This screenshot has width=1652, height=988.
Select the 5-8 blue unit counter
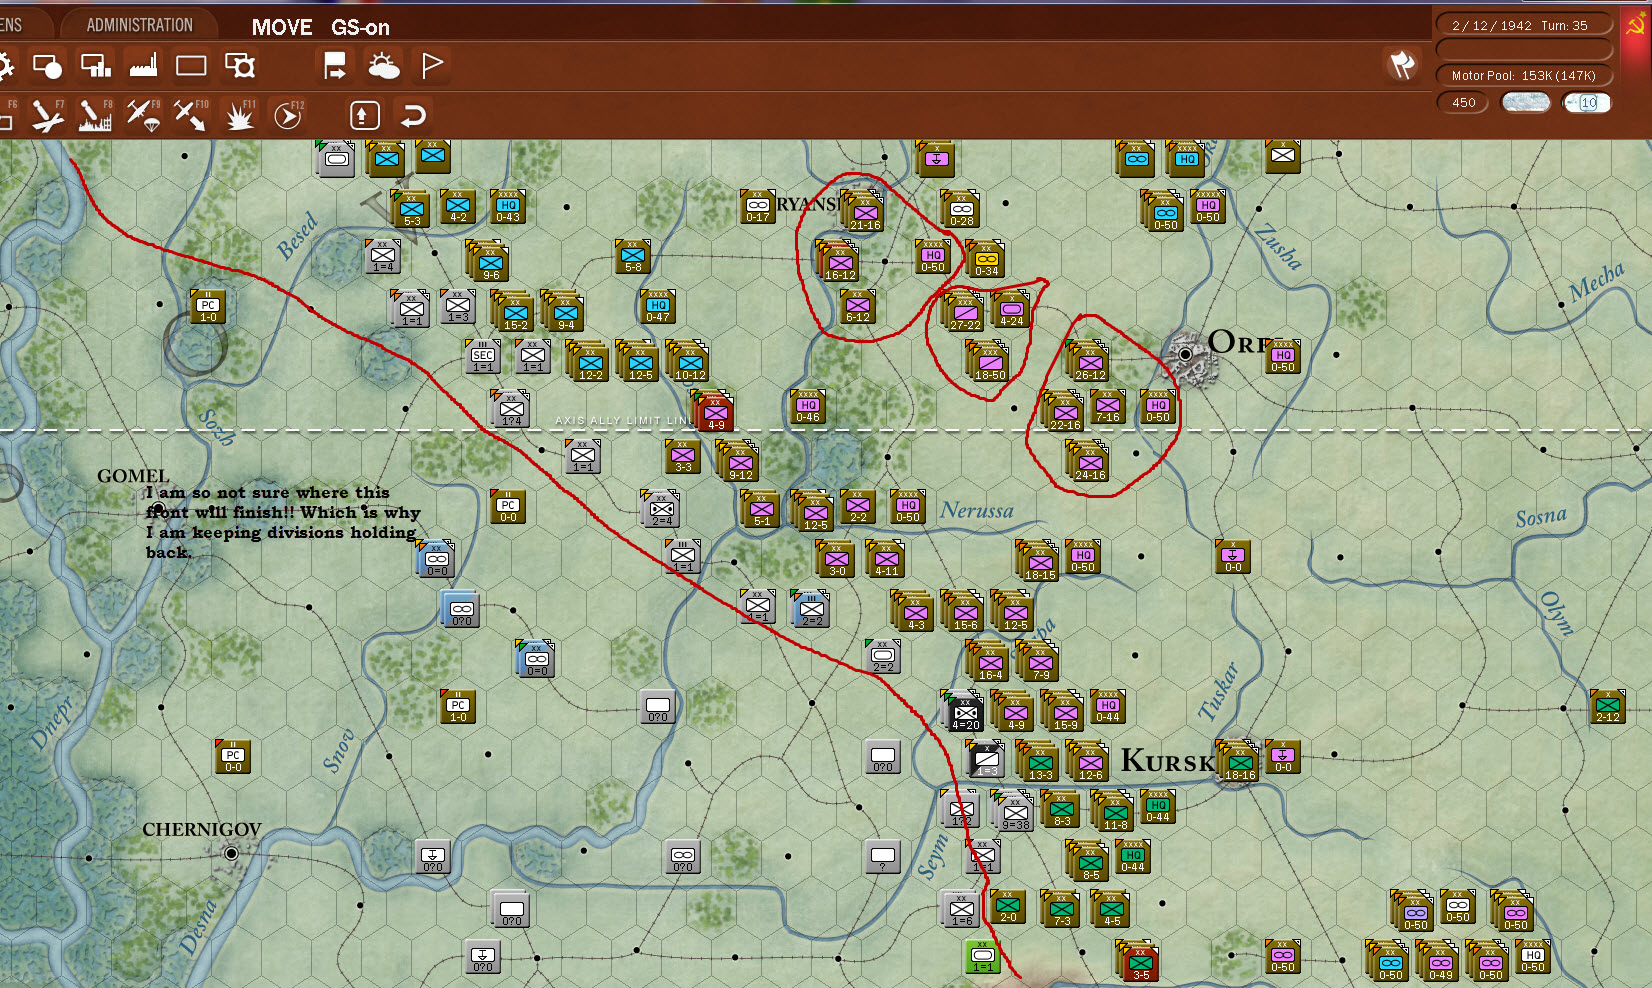633,257
